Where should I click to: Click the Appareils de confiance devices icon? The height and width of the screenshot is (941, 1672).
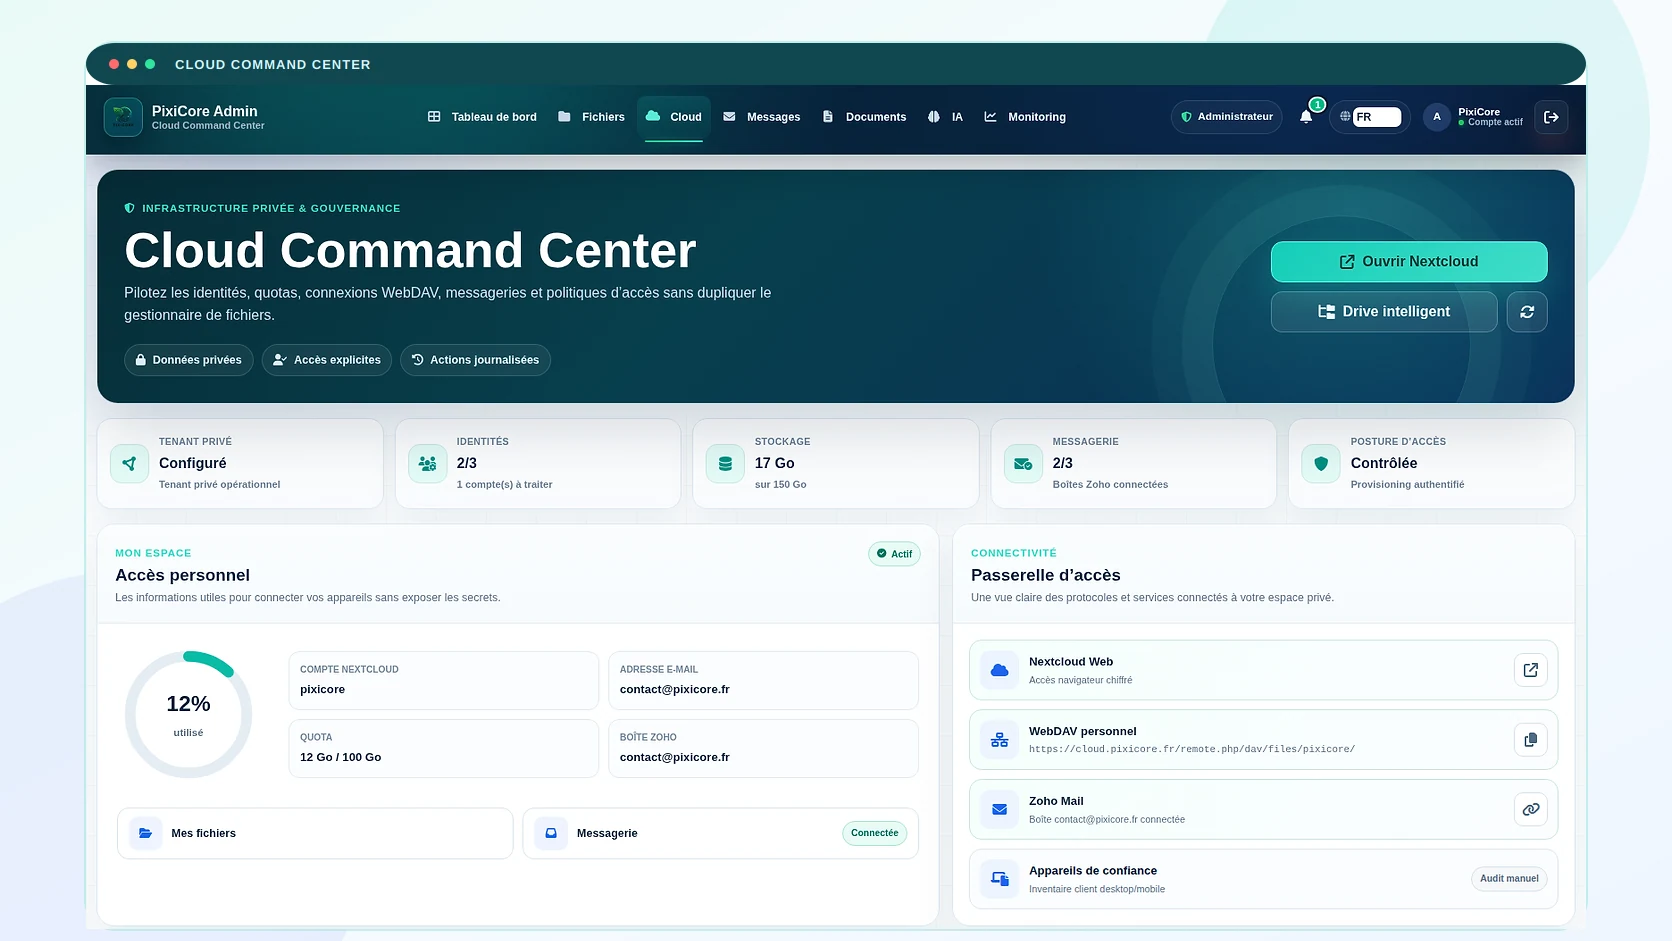[999, 879]
